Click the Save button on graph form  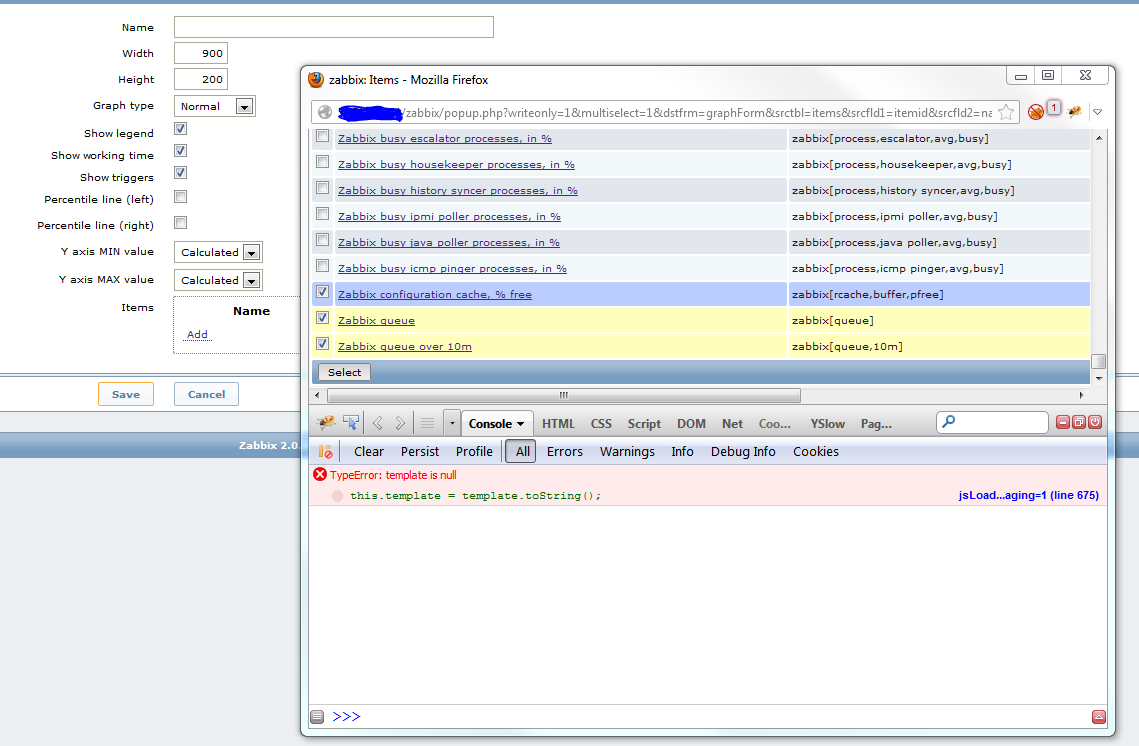point(126,394)
